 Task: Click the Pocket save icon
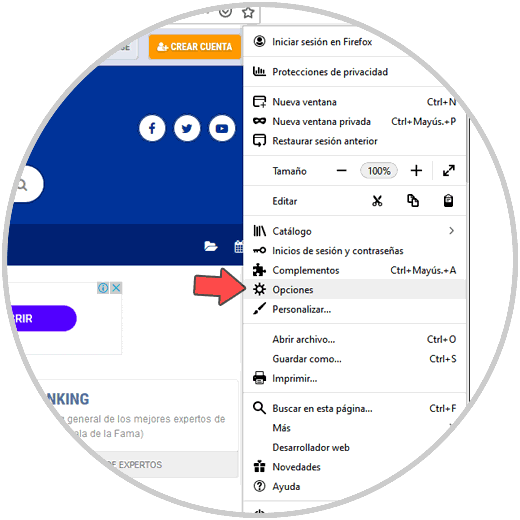coord(225,12)
